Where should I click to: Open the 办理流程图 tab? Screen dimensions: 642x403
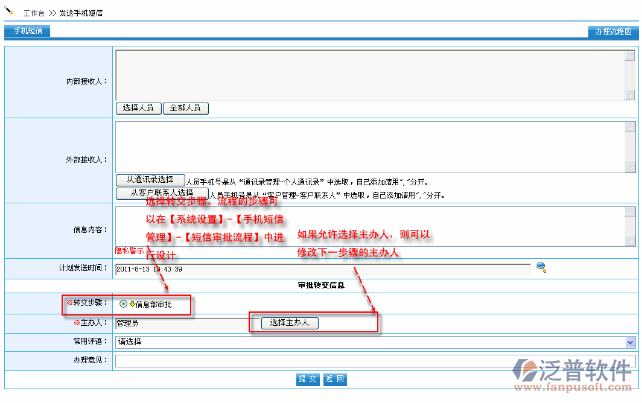tap(611, 32)
